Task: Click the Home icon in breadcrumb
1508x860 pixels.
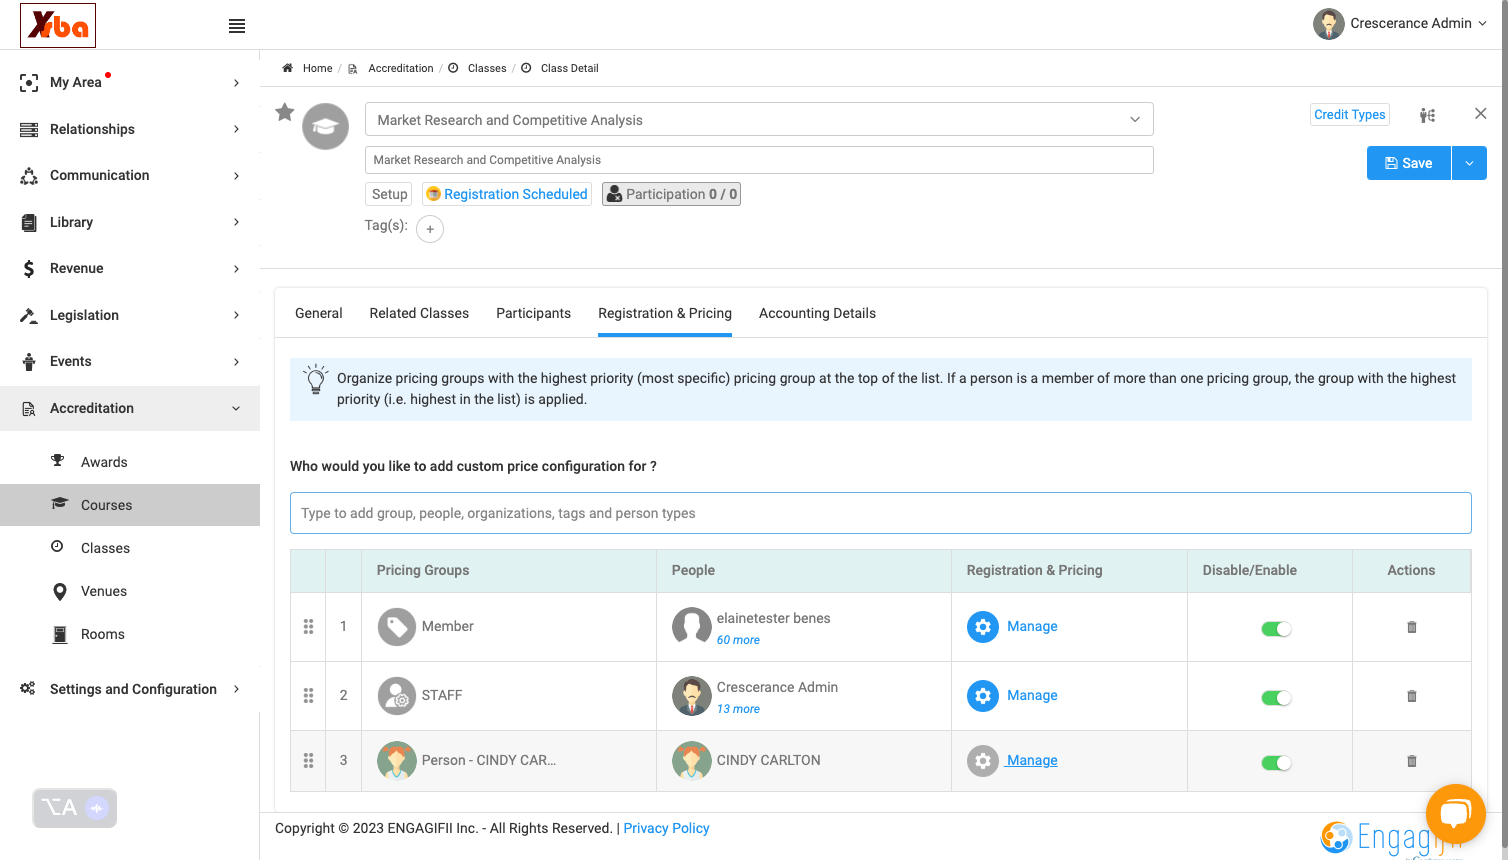Action: tap(287, 68)
